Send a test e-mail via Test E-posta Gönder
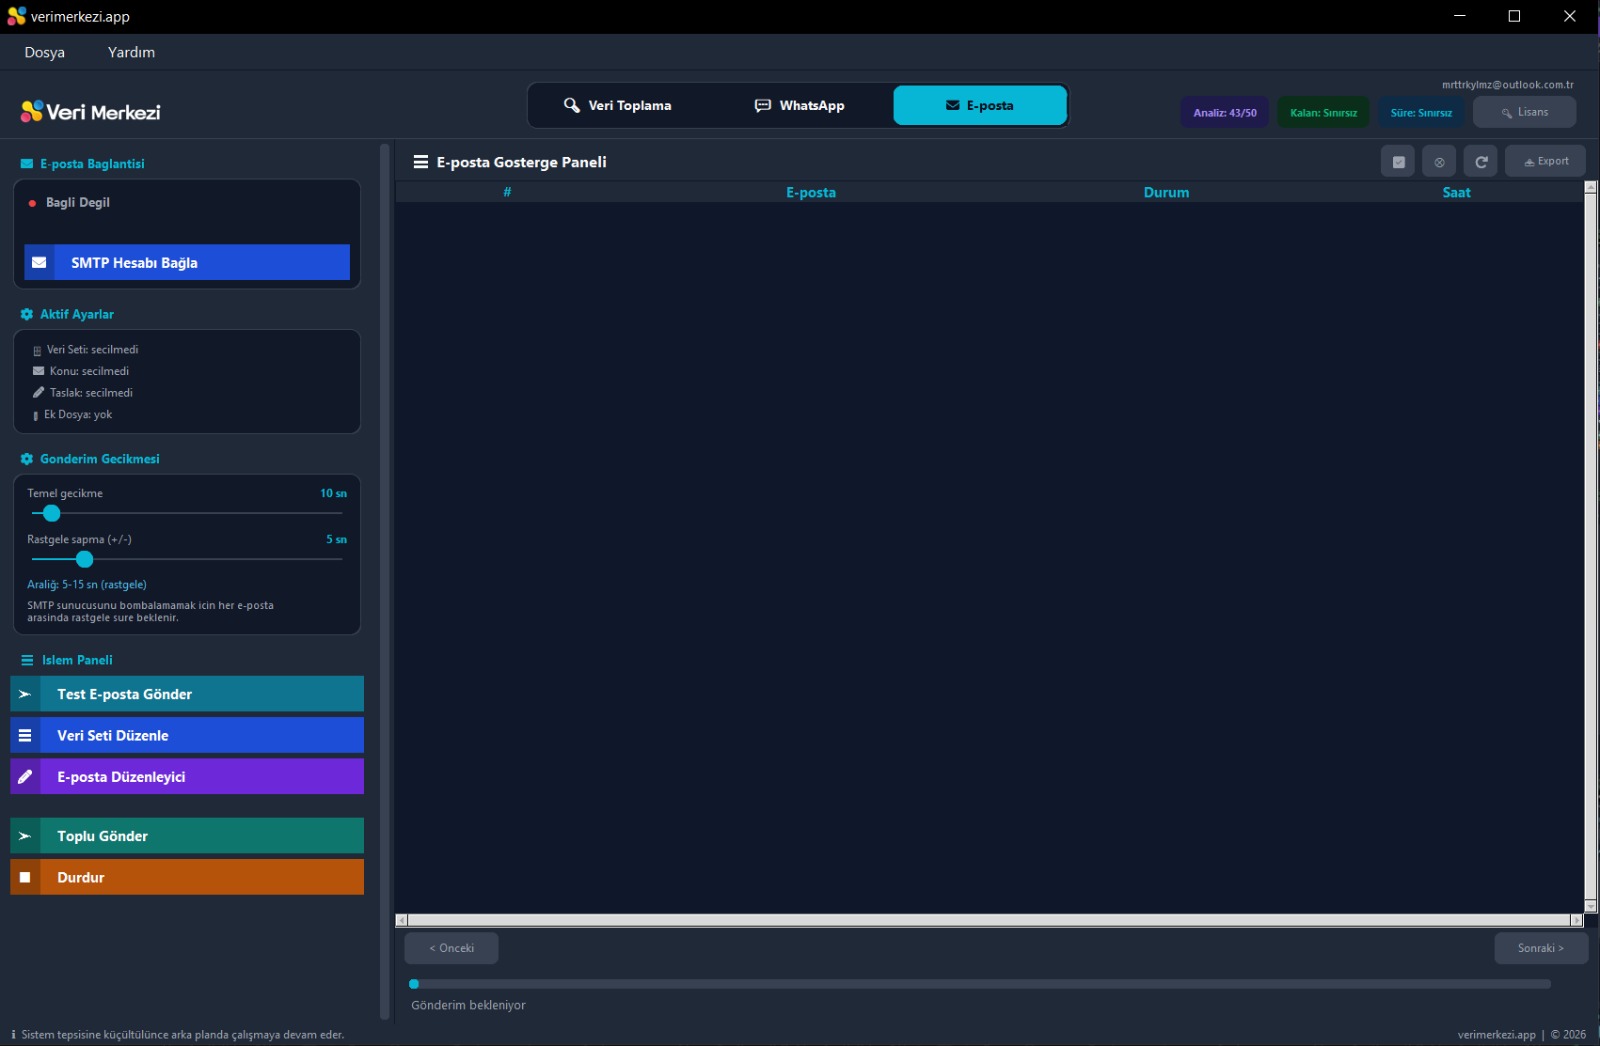Image resolution: width=1600 pixels, height=1046 pixels. pyautogui.click(x=187, y=694)
